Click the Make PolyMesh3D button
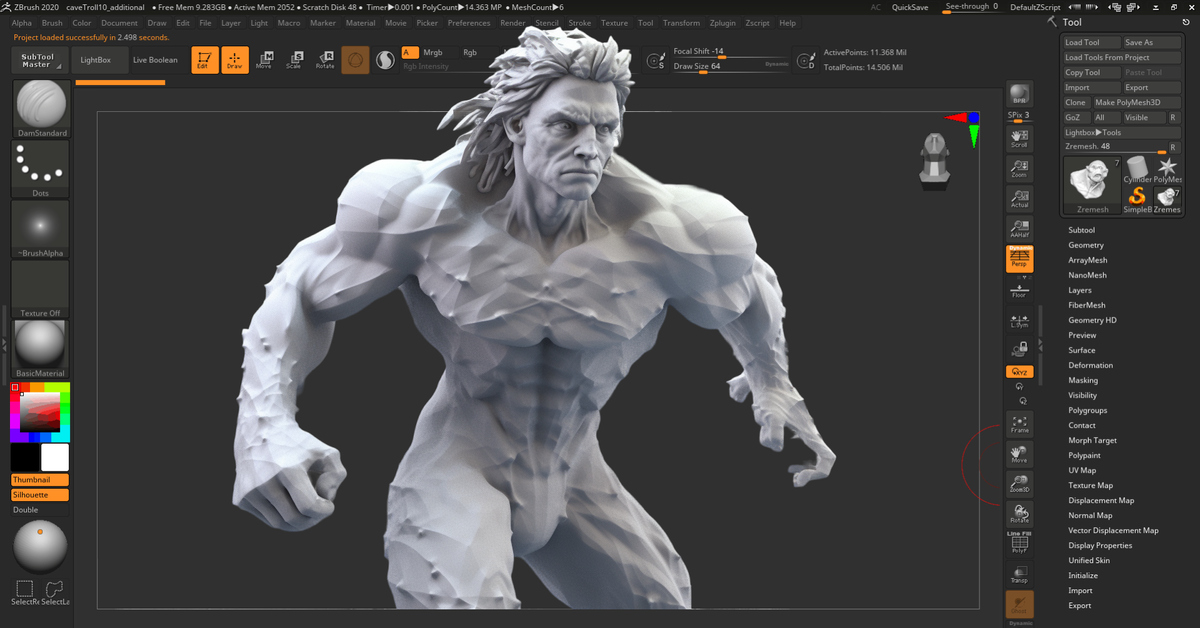 point(1127,102)
